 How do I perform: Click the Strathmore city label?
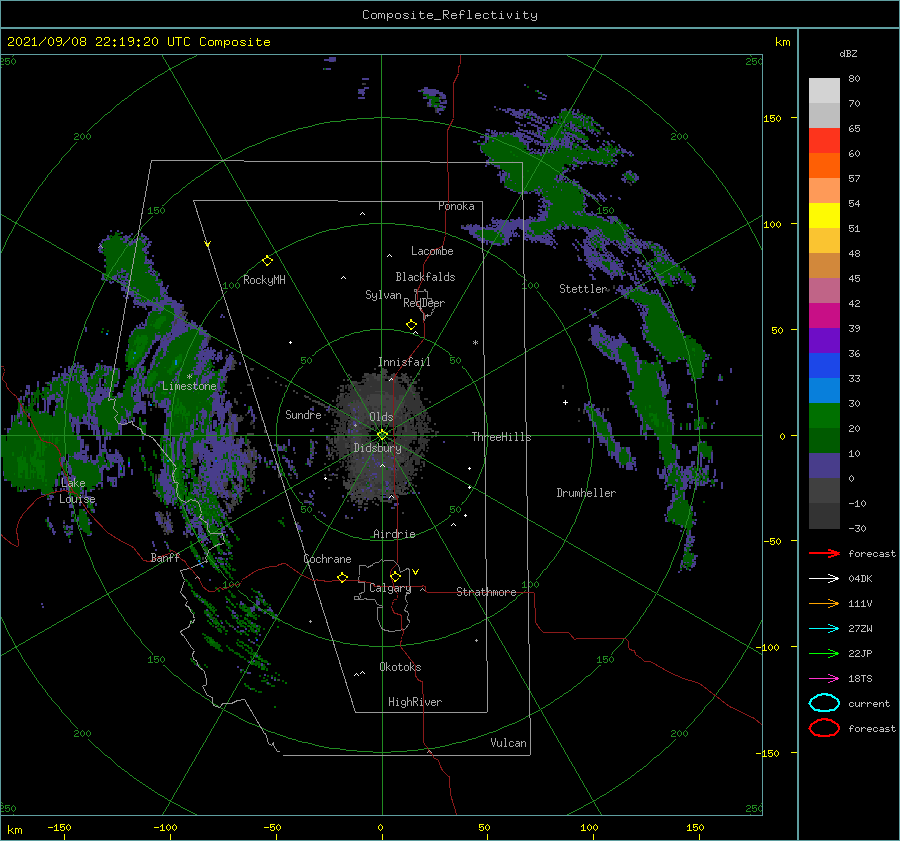(x=486, y=592)
